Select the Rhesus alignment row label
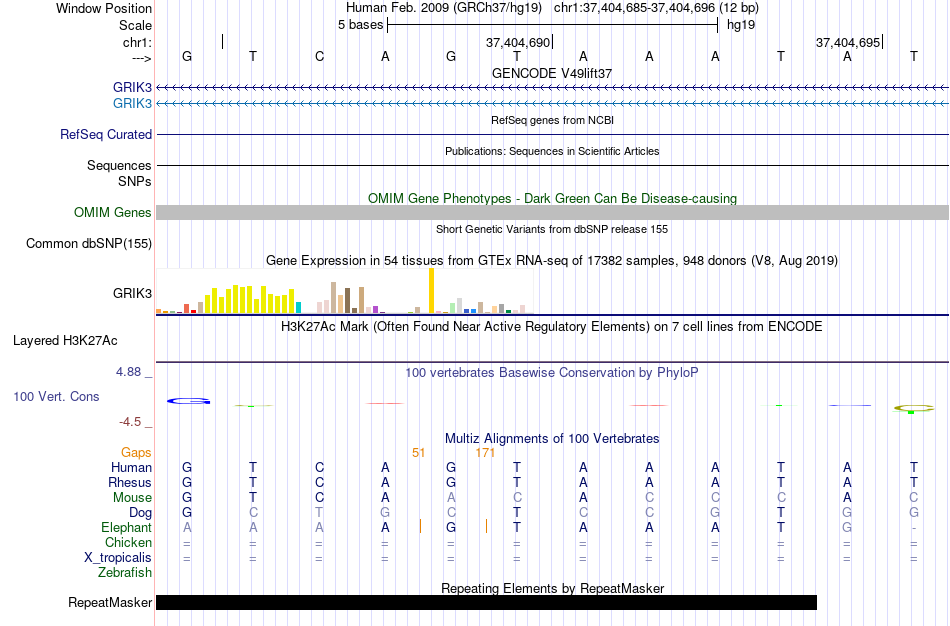 pyautogui.click(x=130, y=482)
